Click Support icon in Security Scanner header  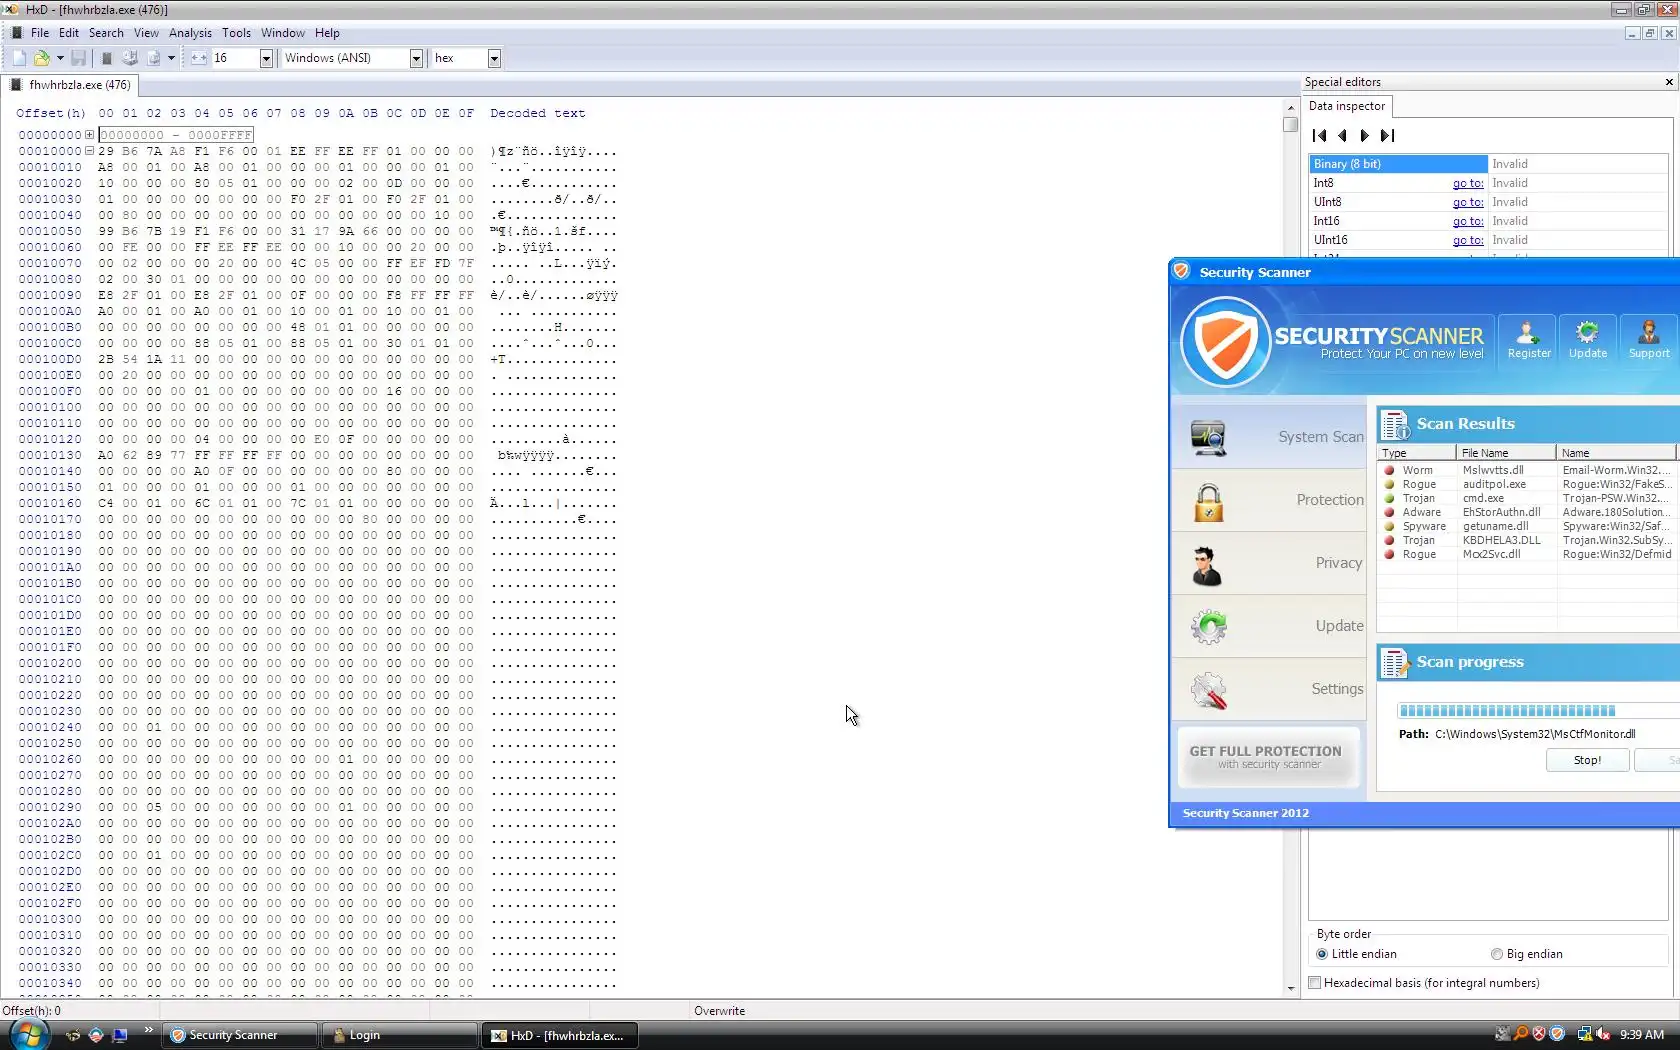click(1649, 340)
